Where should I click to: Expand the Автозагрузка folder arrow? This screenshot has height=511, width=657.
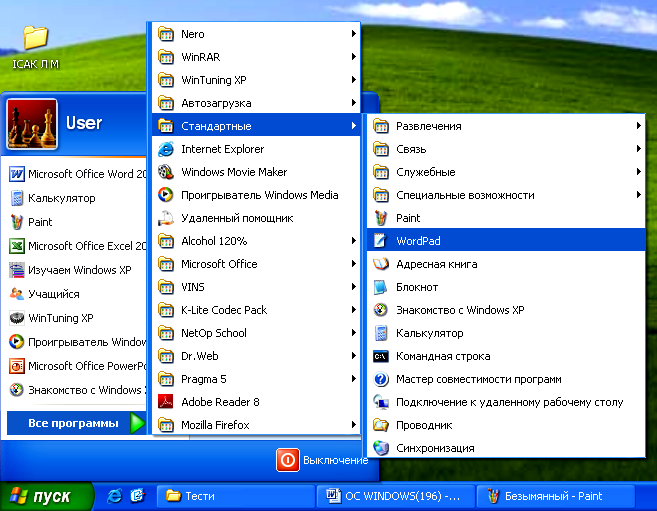coord(354,103)
